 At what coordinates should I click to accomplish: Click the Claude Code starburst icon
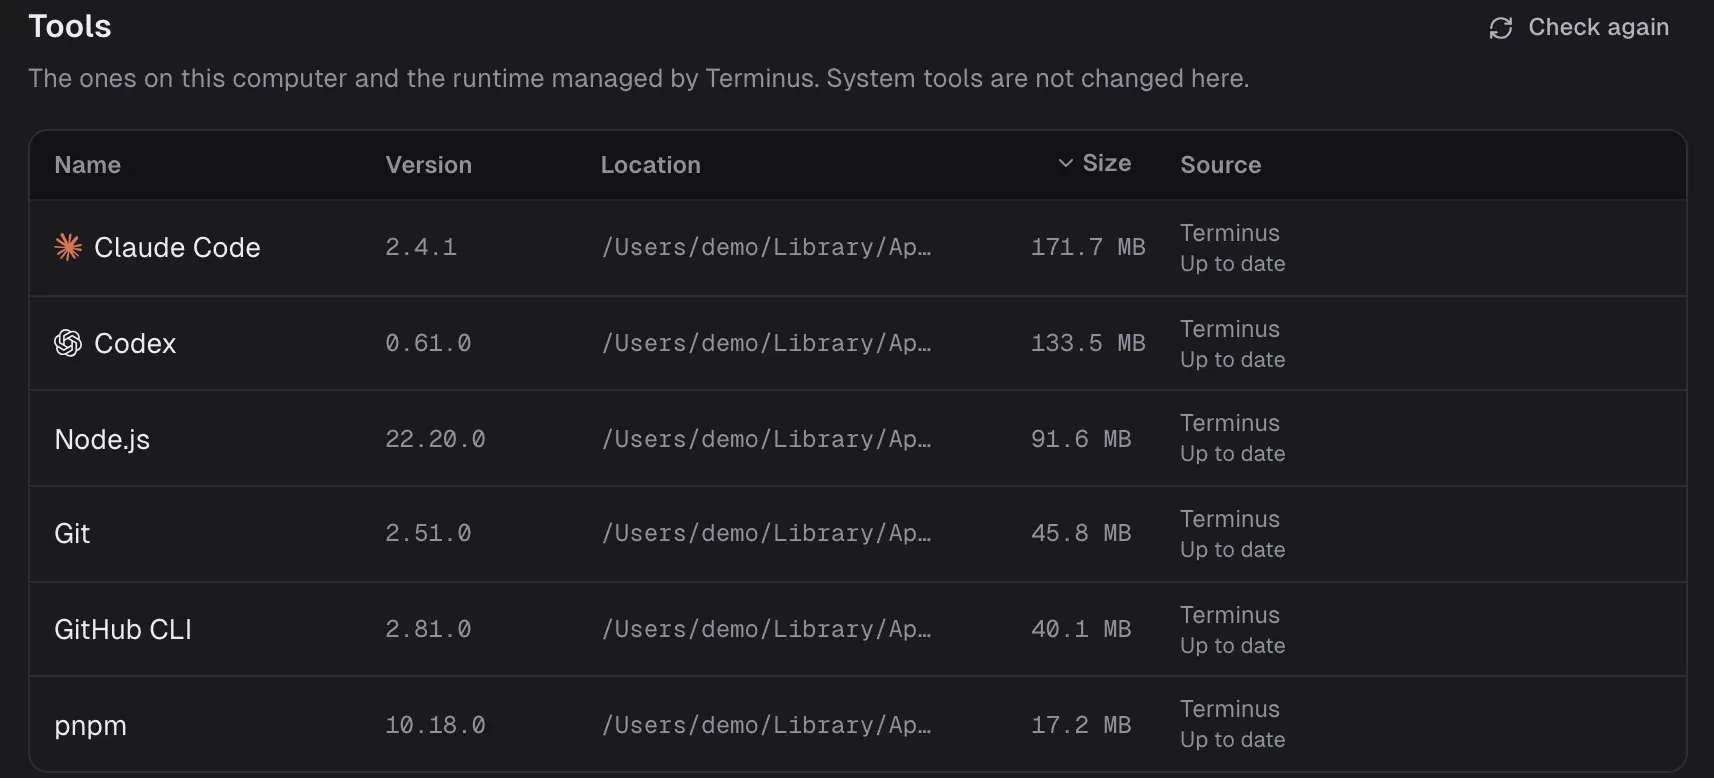68,247
